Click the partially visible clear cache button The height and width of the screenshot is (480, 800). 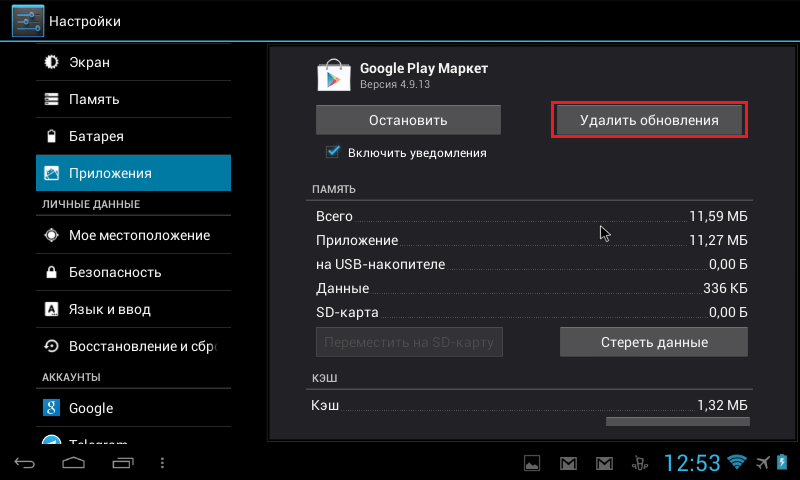pyautogui.click(x=678, y=421)
